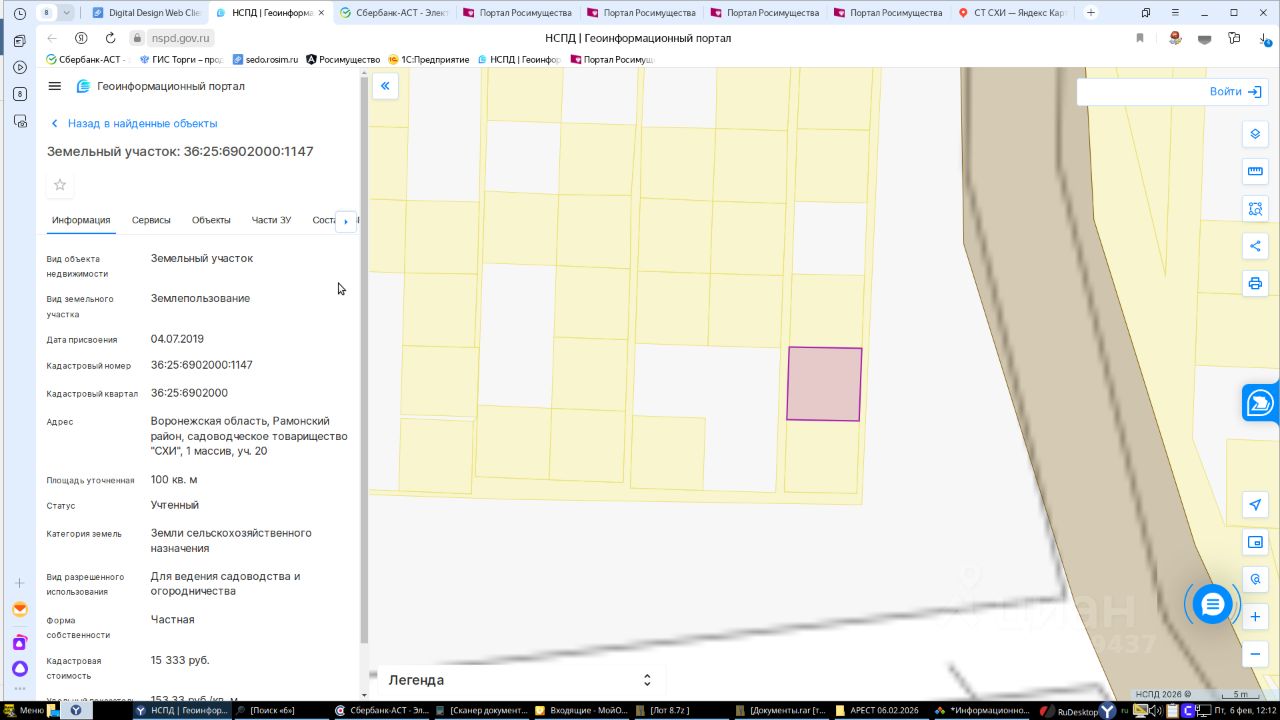Show more tabs with the right arrow
The width and height of the screenshot is (1280, 720).
tap(346, 221)
